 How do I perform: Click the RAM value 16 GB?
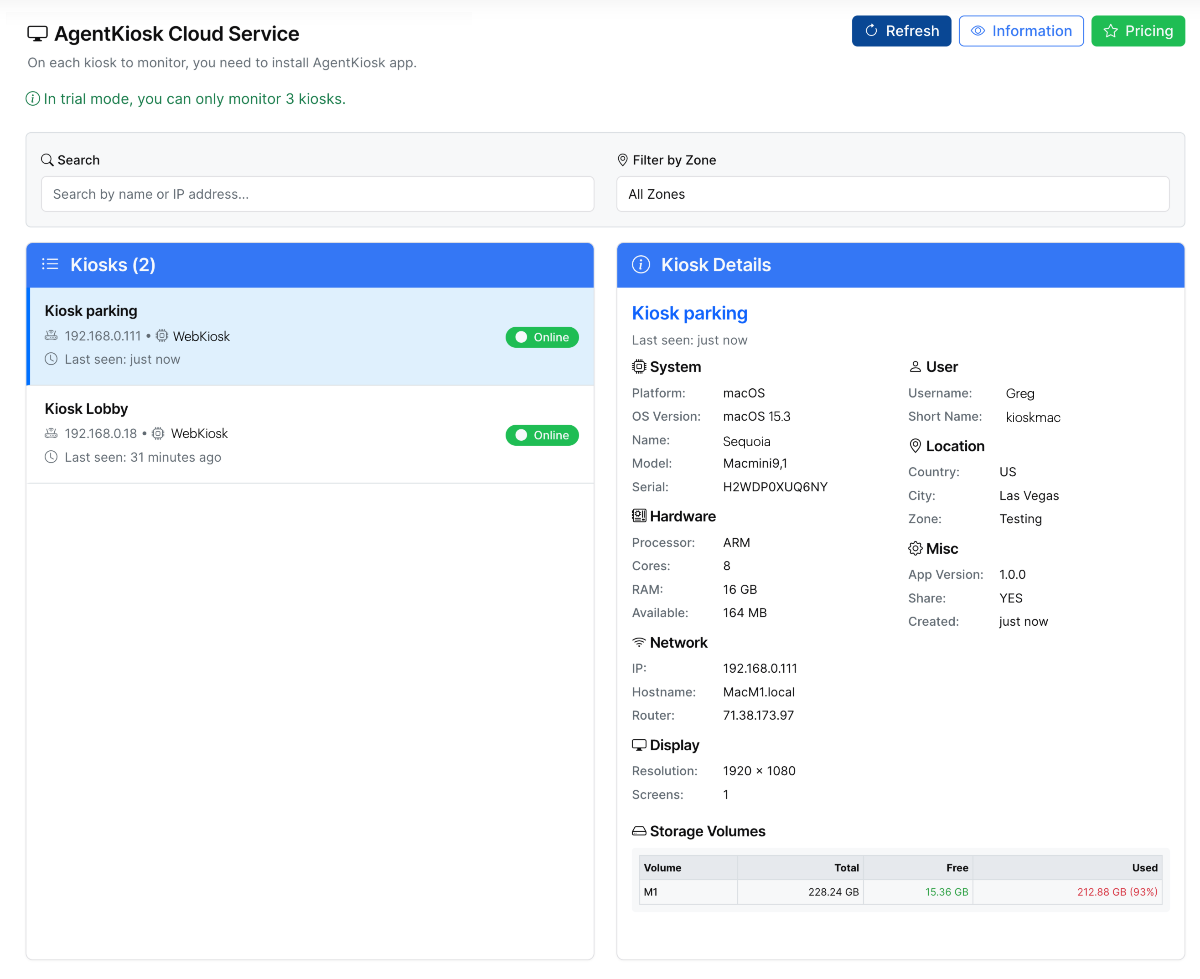coord(740,589)
